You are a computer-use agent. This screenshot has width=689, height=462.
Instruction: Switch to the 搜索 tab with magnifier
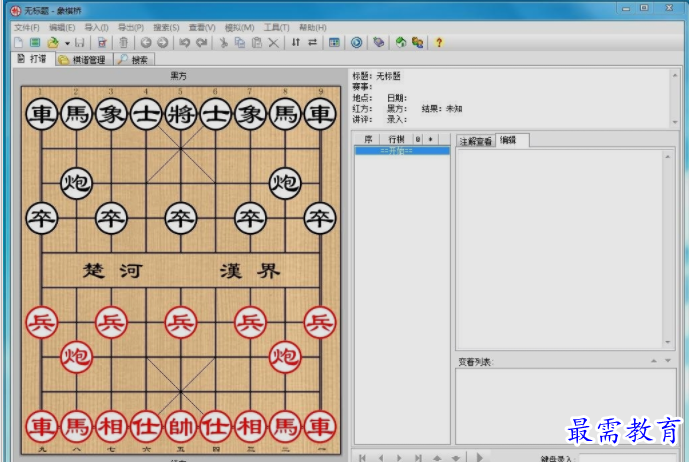(x=134, y=60)
